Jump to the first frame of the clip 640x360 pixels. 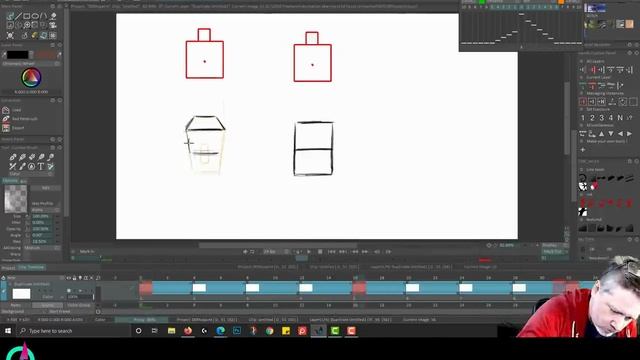point(331,251)
